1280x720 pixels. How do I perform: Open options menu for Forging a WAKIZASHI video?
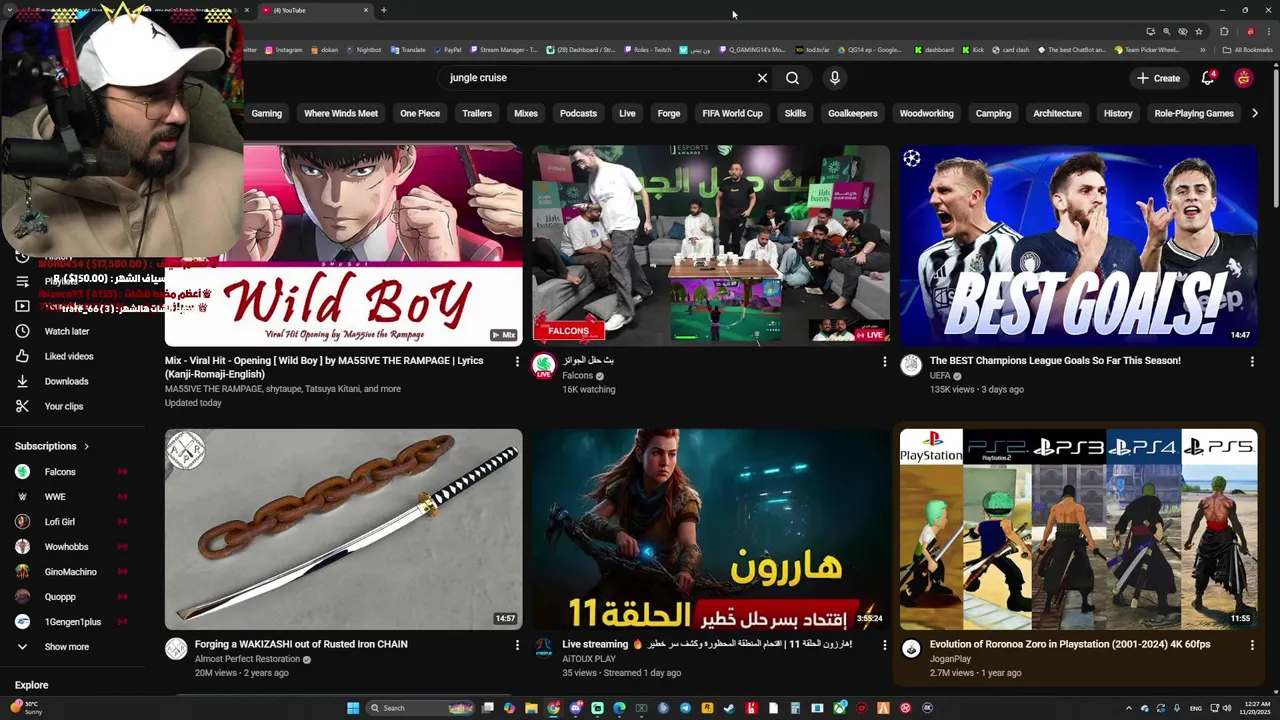(x=517, y=645)
